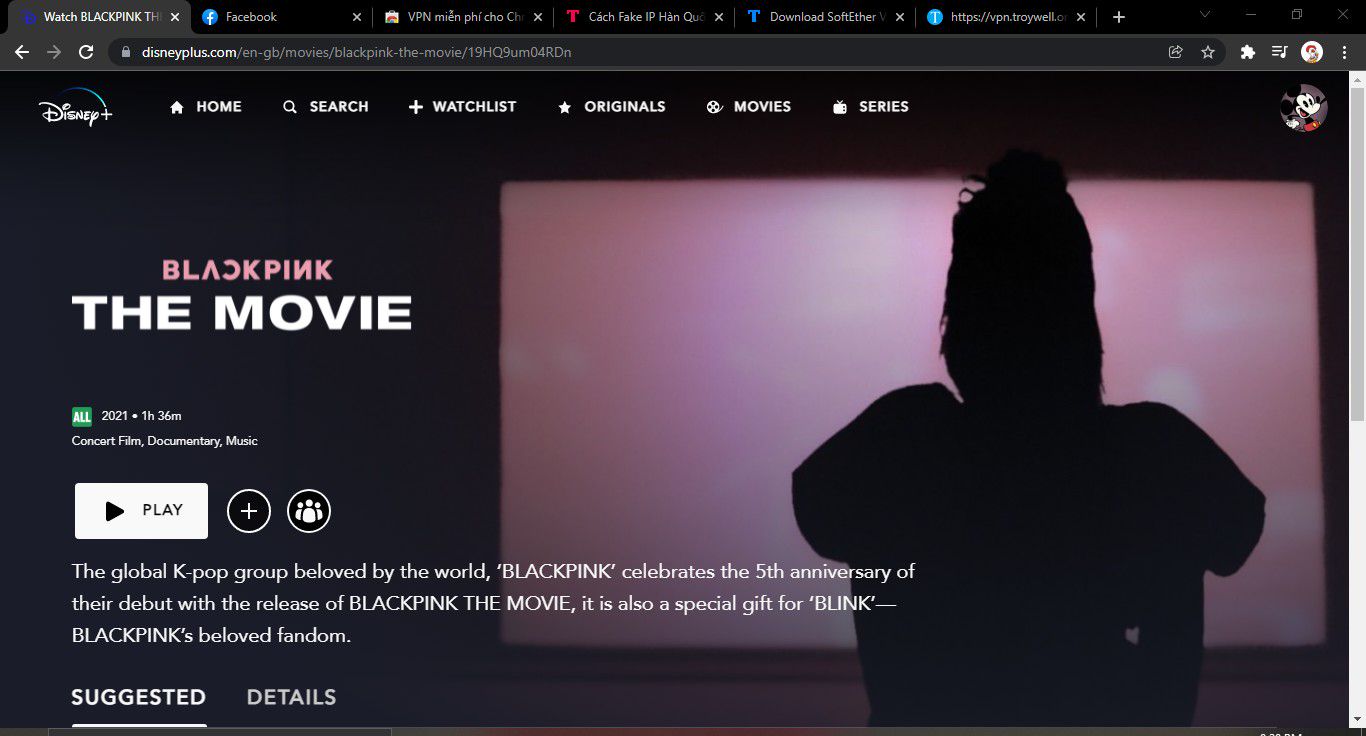Image resolution: width=1366 pixels, height=736 pixels.
Task: Open the Mickey Mouse profile avatar
Action: pyautogui.click(x=1304, y=107)
